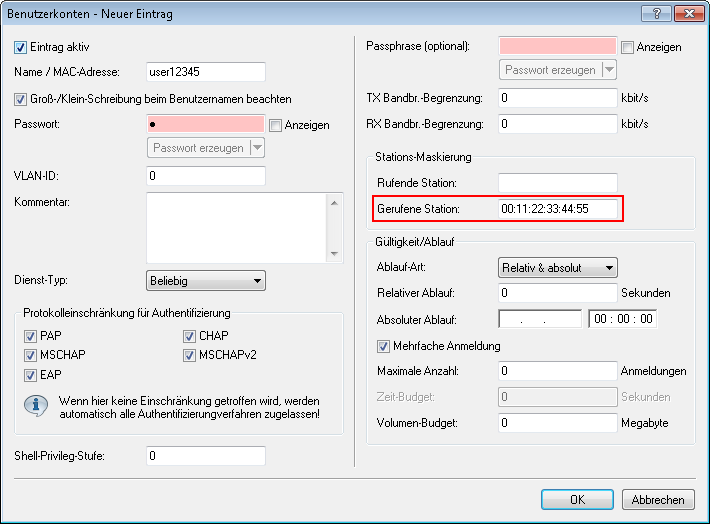
Task: Enable Anzeigen checkbox next to Passphrase
Action: (627, 47)
